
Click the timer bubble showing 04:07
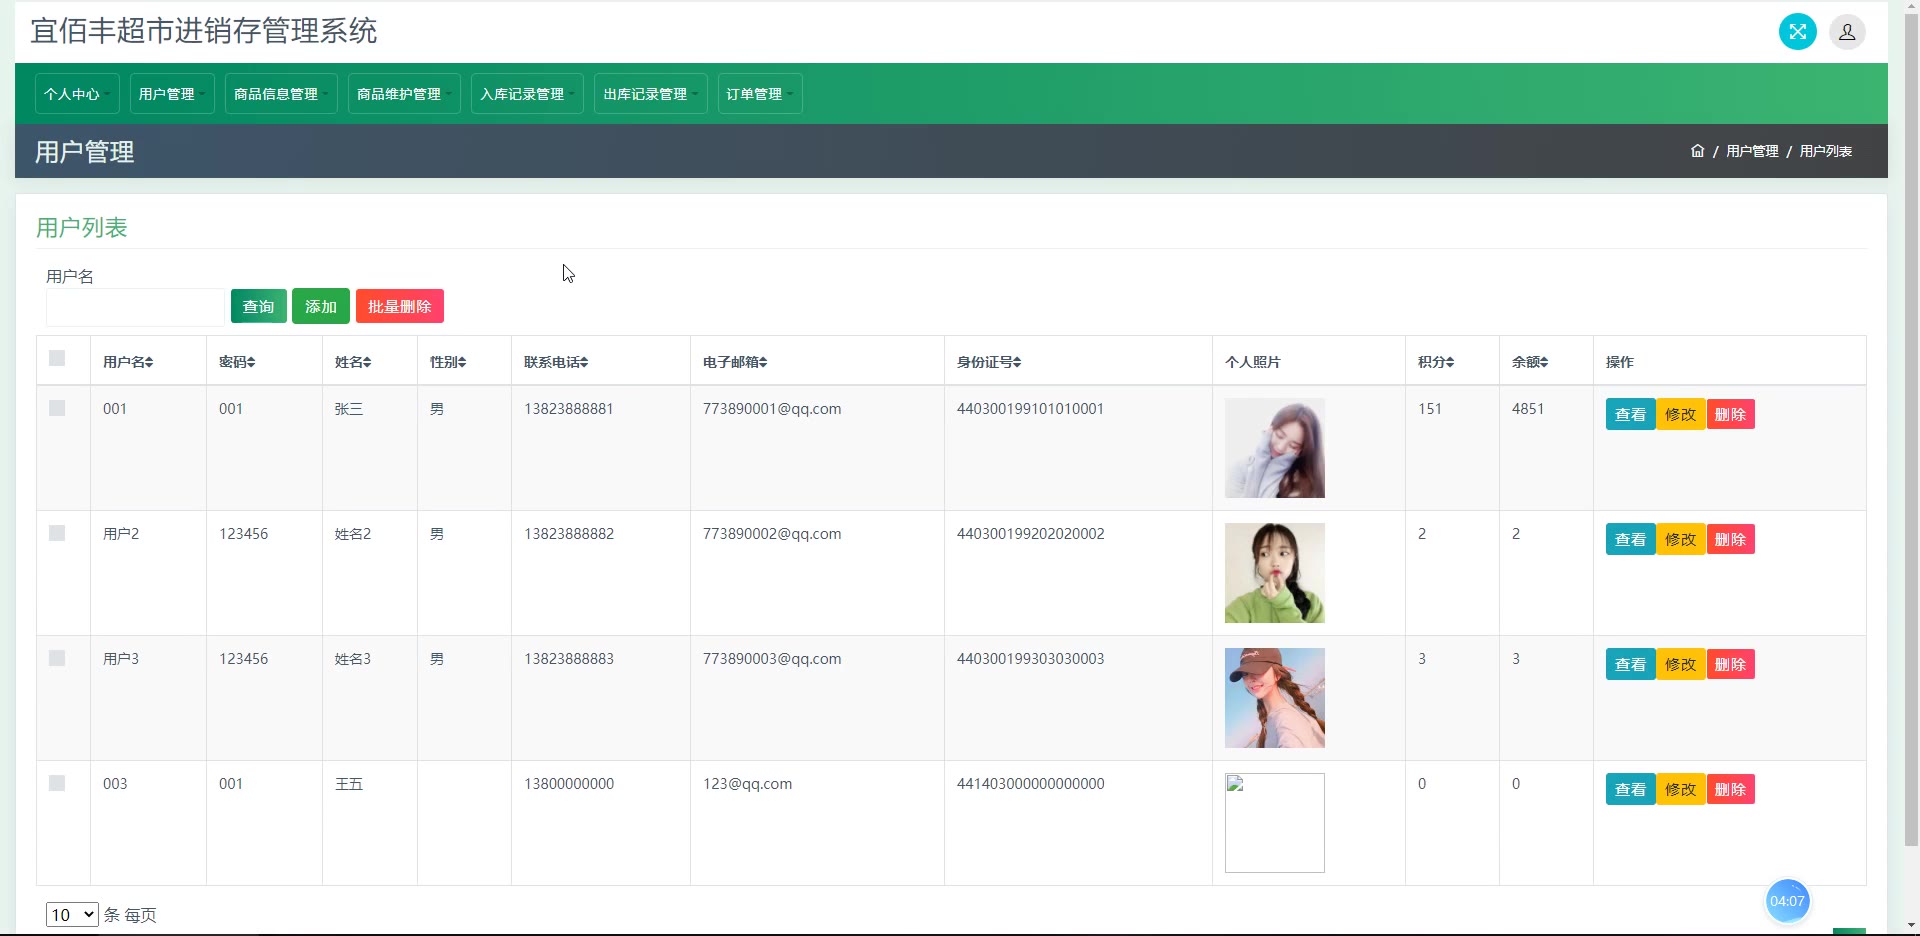point(1787,901)
